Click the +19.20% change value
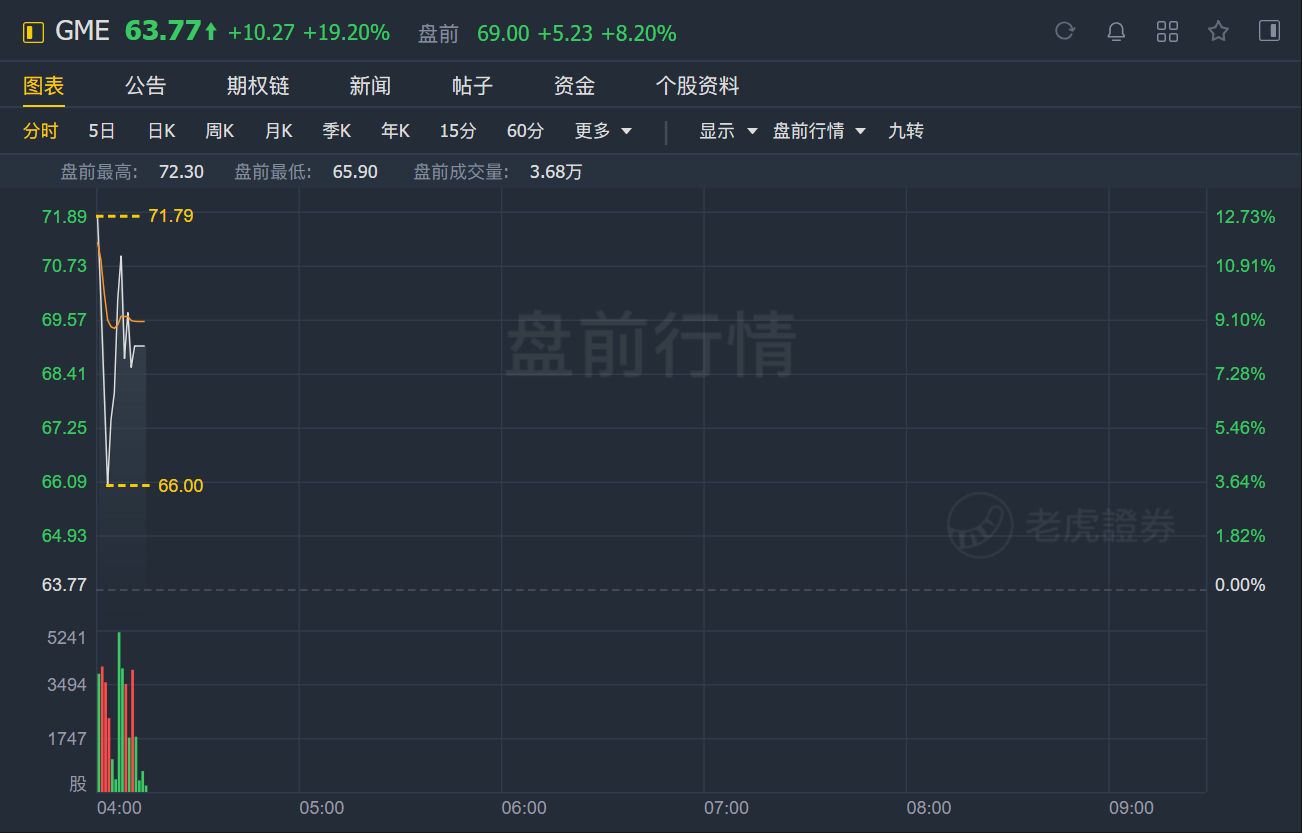 tap(346, 33)
